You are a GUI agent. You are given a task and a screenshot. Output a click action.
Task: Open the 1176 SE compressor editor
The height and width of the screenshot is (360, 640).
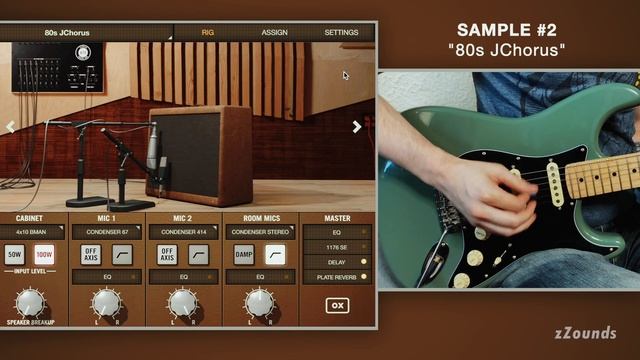click(x=336, y=247)
